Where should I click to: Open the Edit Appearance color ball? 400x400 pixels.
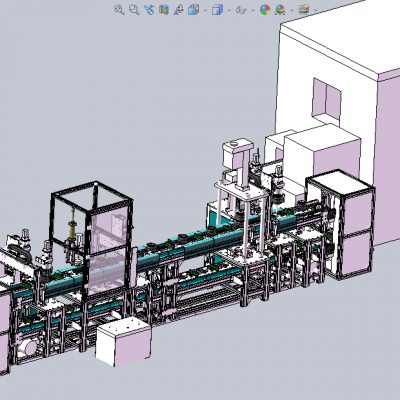[265, 10]
